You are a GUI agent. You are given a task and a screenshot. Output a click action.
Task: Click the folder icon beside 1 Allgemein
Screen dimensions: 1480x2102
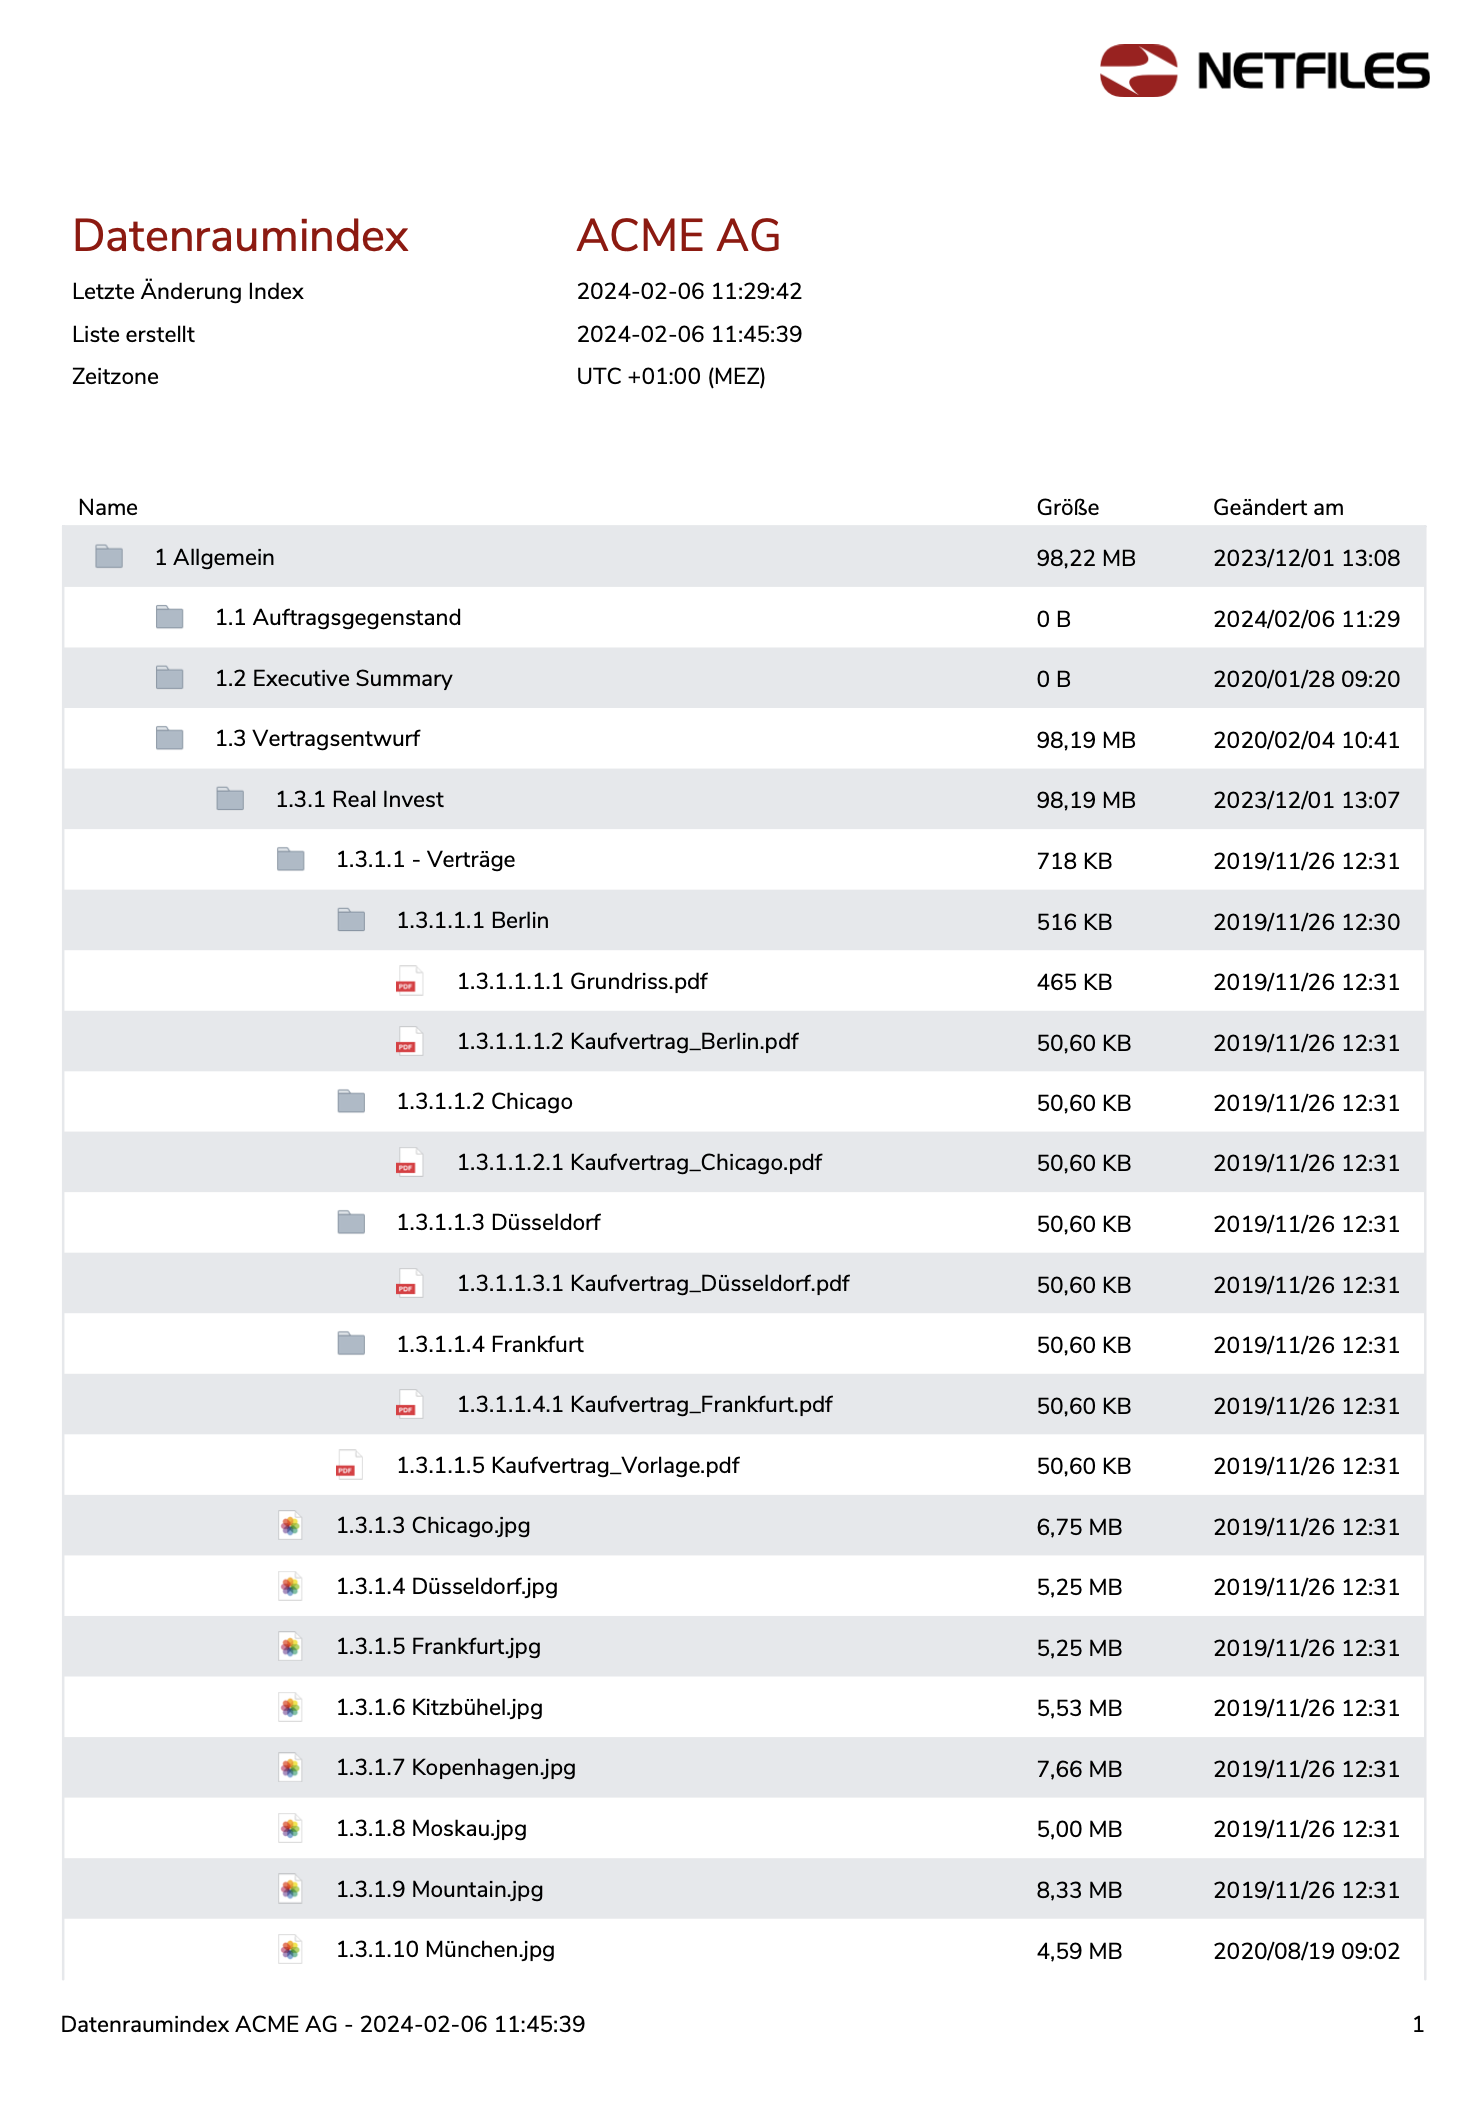(109, 557)
